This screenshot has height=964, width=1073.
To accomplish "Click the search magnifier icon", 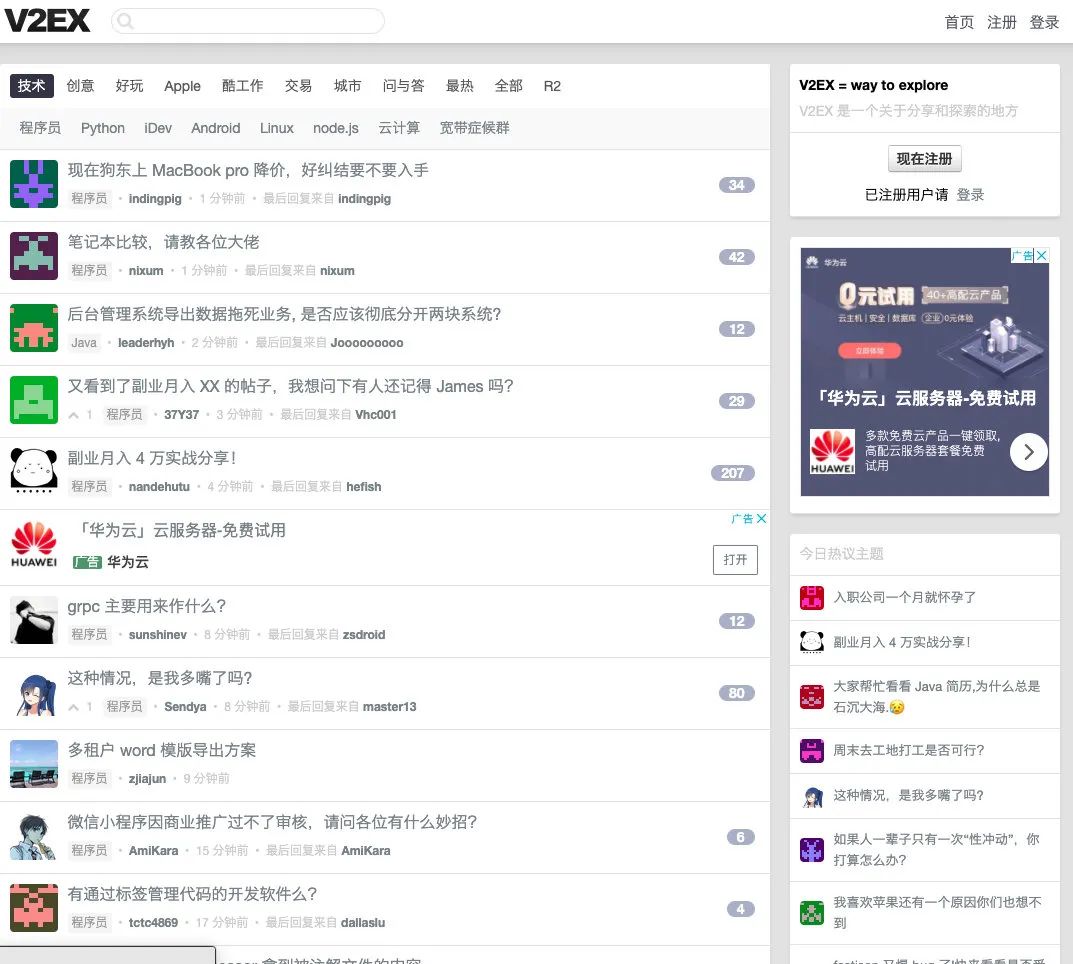I will click(125, 21).
